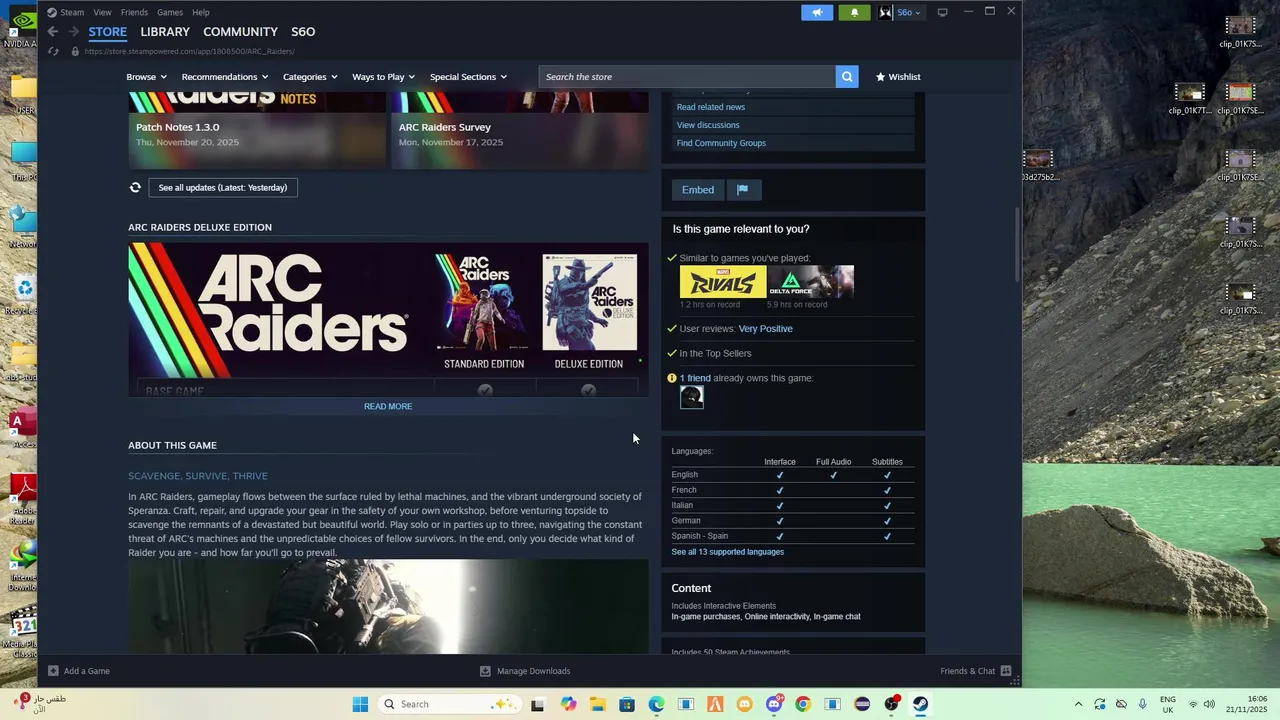
Task: Click See all updates button
Action: (x=222, y=187)
